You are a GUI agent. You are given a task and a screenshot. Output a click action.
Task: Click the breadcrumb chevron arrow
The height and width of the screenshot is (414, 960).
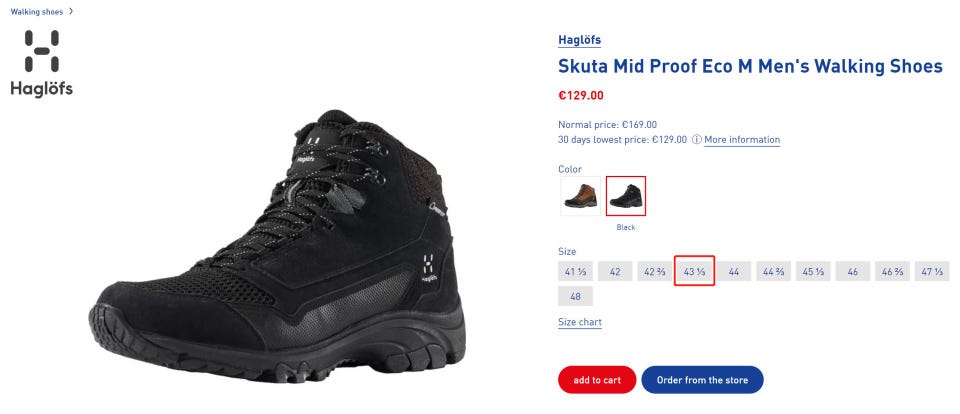[x=72, y=11]
